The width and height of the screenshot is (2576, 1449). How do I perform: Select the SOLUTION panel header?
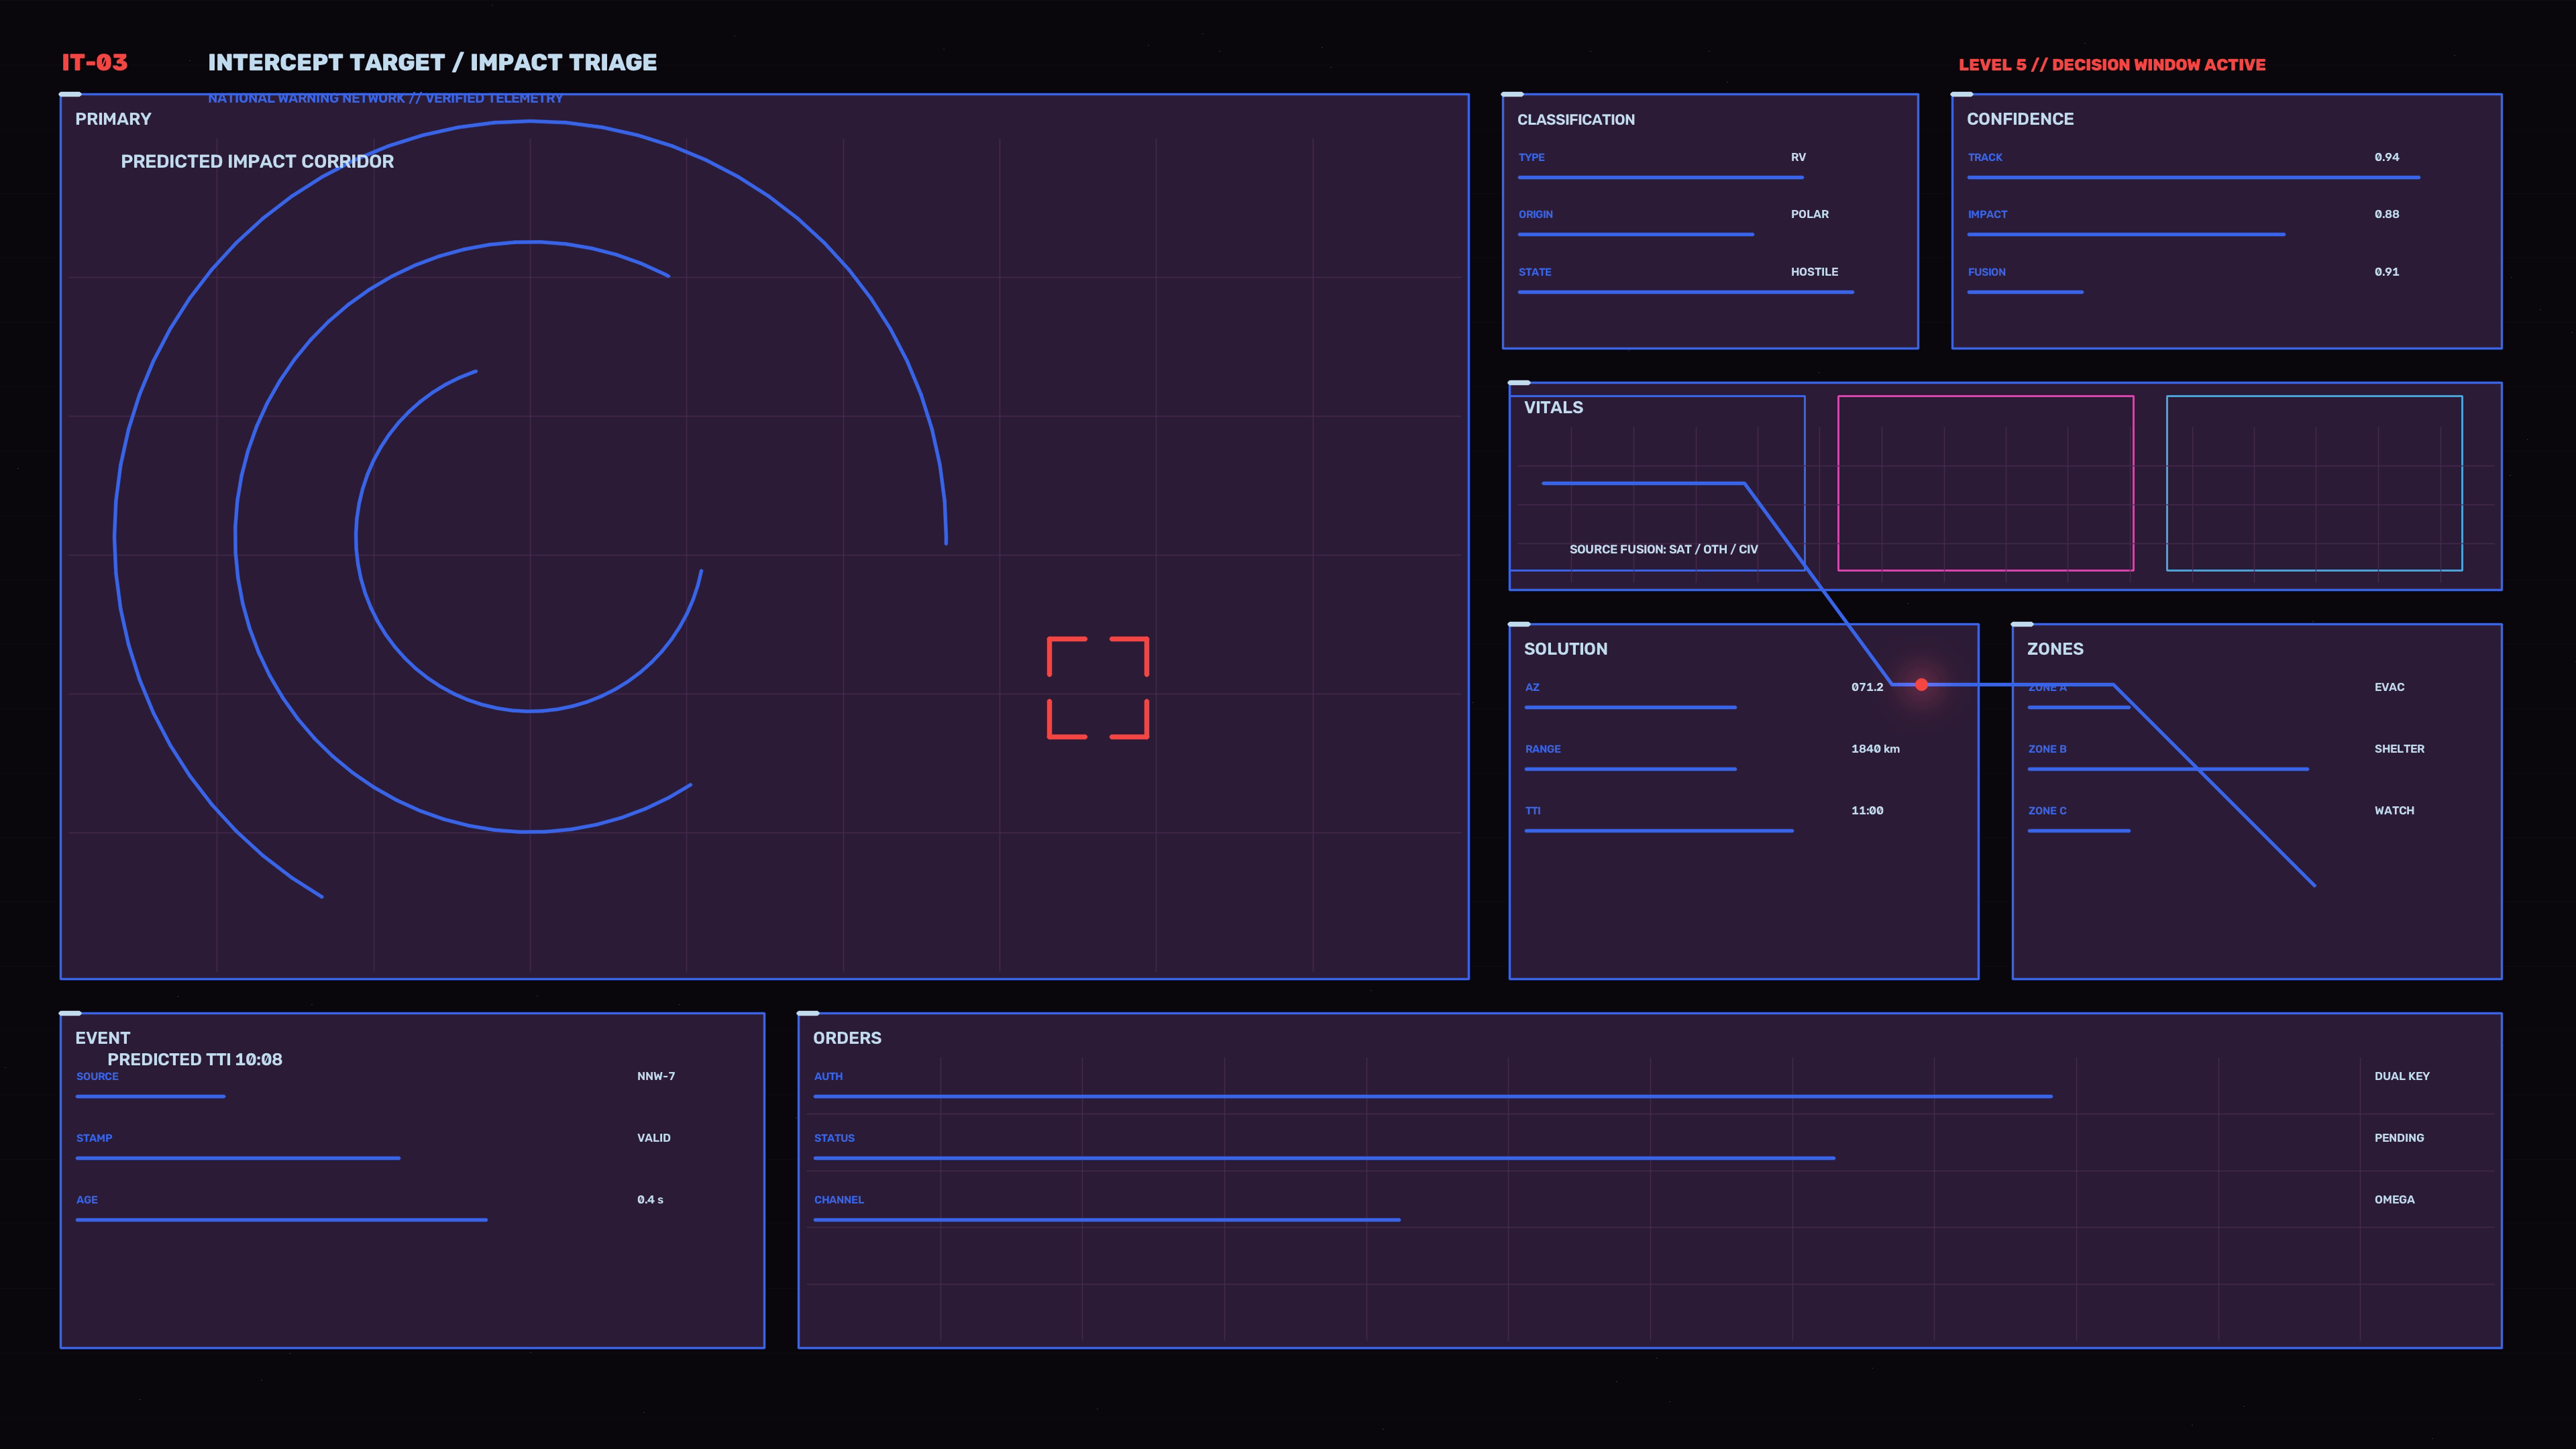[1565, 649]
